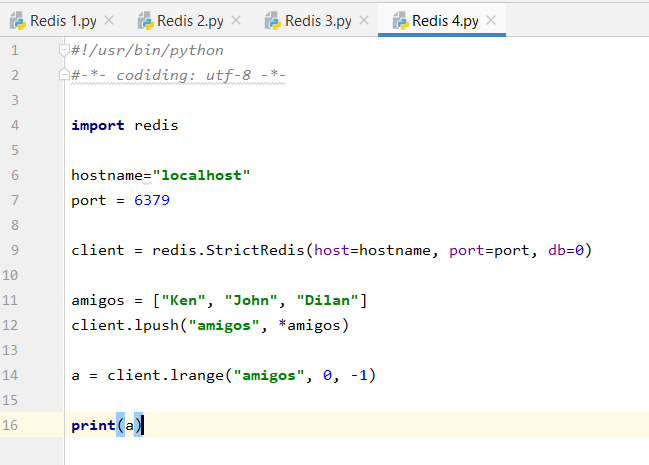The width and height of the screenshot is (649, 465).
Task: Click the fold end marker on line 2
Action: click(x=64, y=74)
